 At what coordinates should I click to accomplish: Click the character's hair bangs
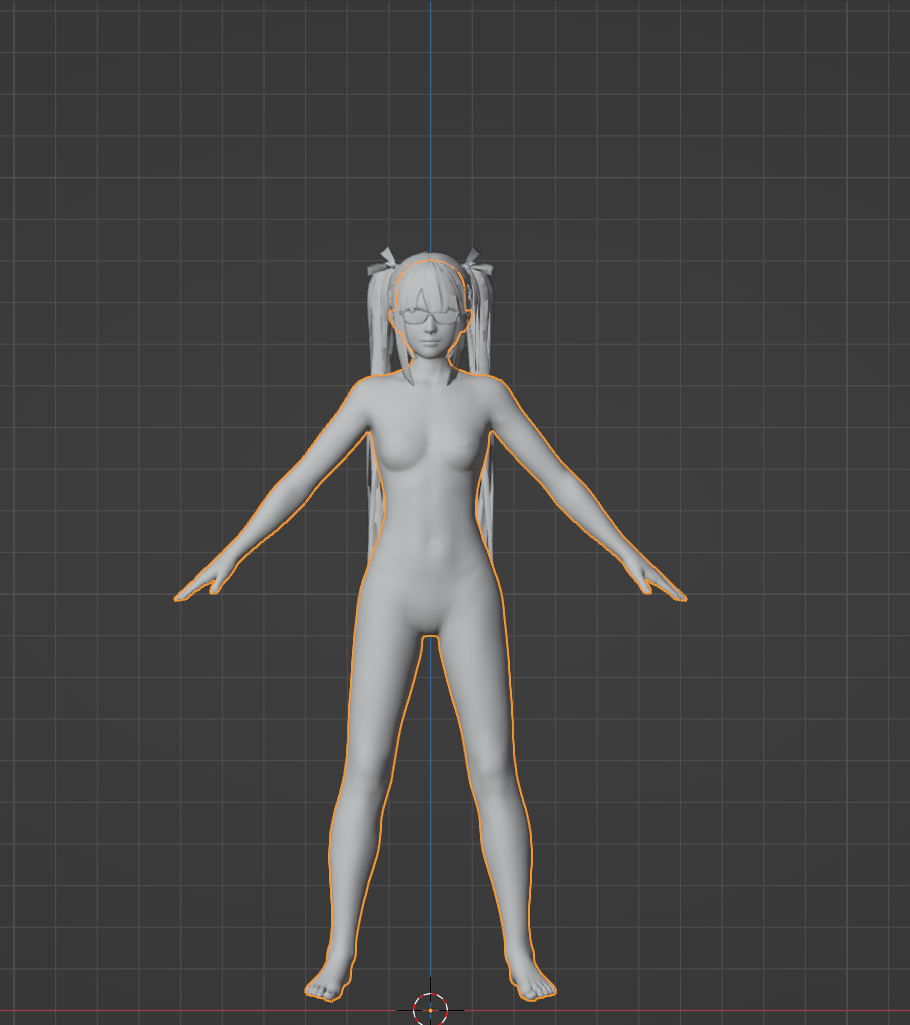[x=428, y=292]
